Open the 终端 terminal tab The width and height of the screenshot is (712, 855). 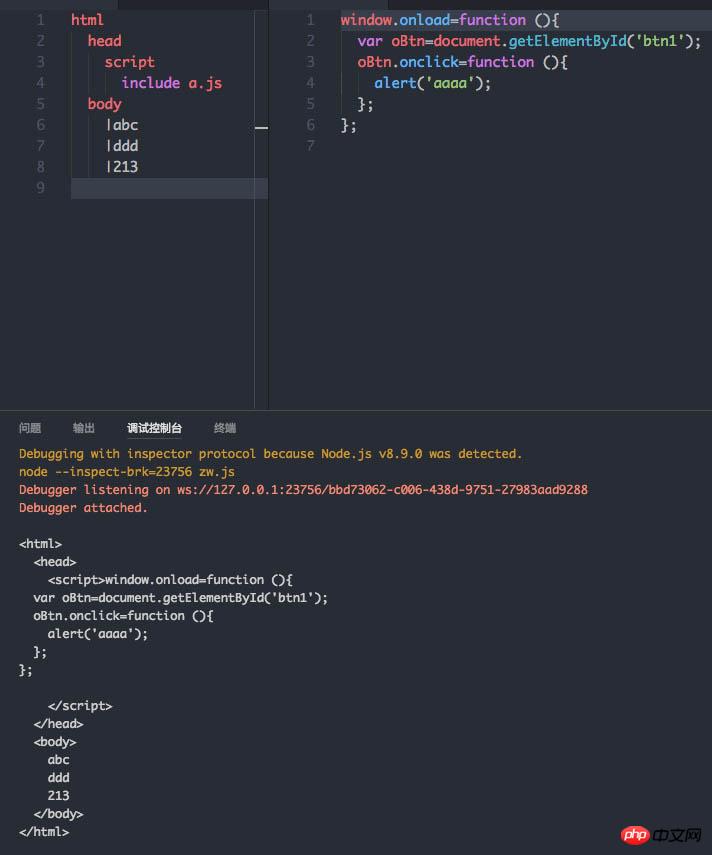225,428
